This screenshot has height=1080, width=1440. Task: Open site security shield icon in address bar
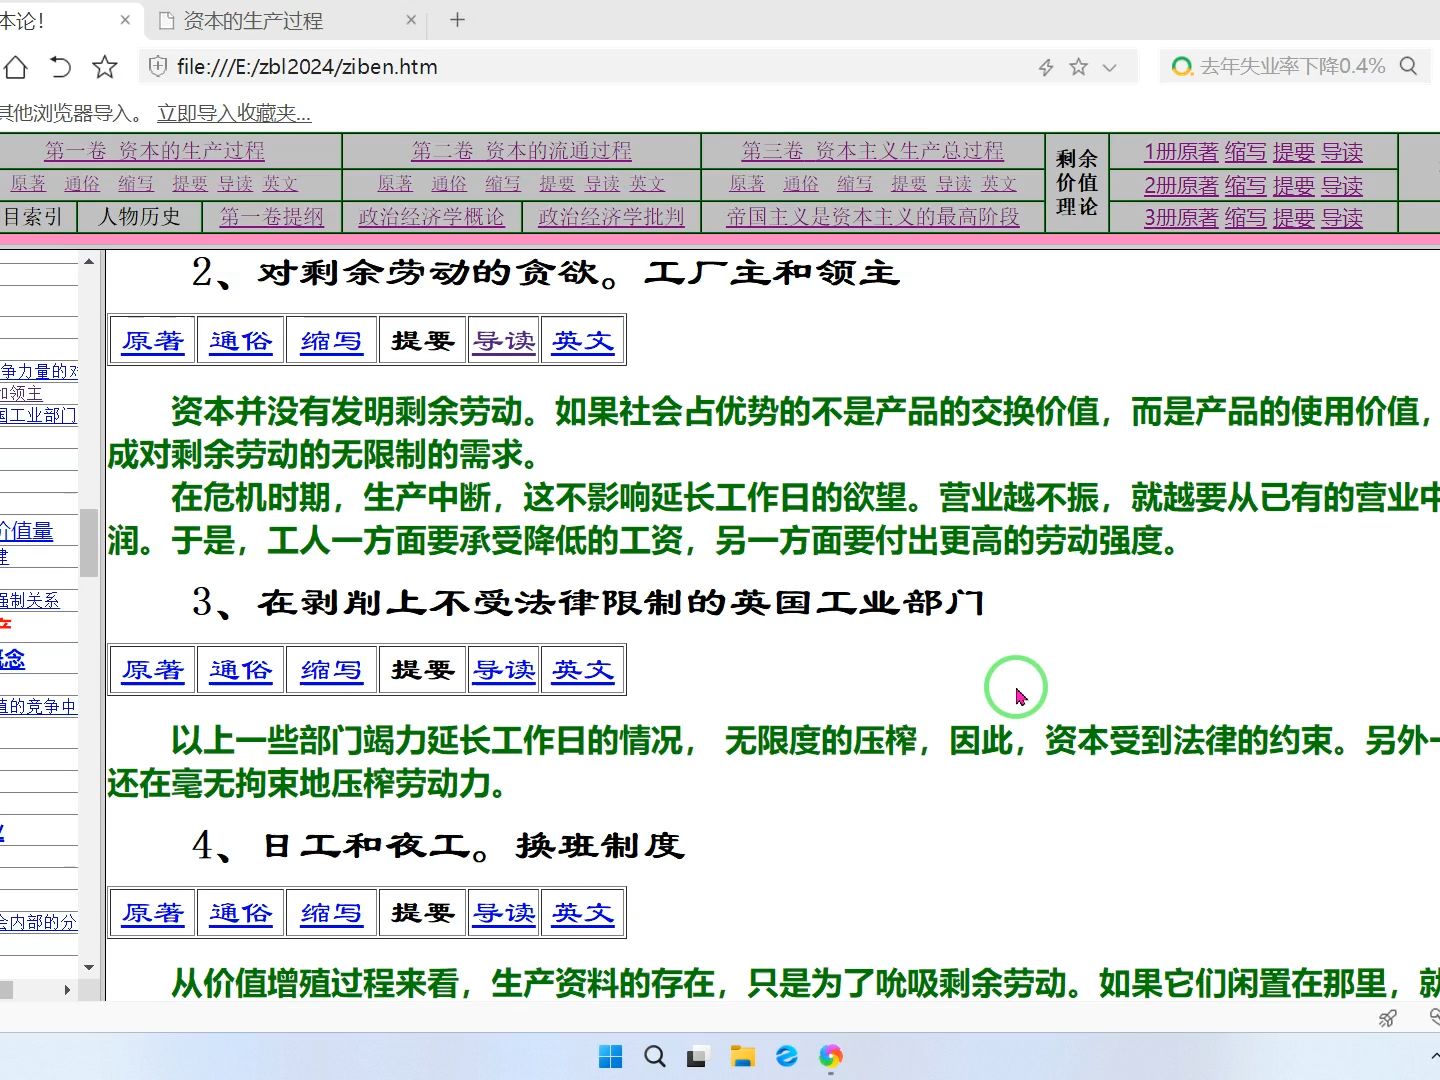click(157, 67)
